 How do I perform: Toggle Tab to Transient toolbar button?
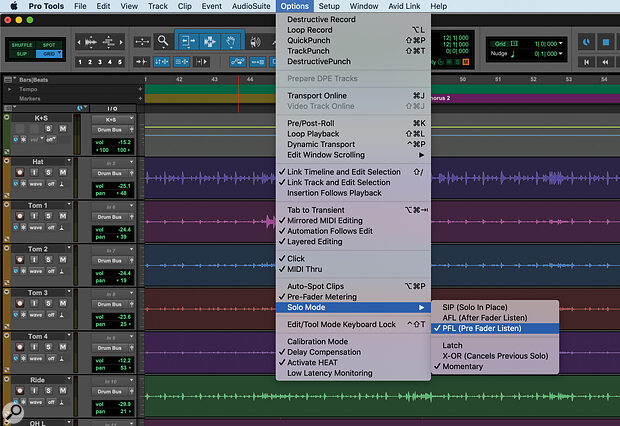coord(141,62)
